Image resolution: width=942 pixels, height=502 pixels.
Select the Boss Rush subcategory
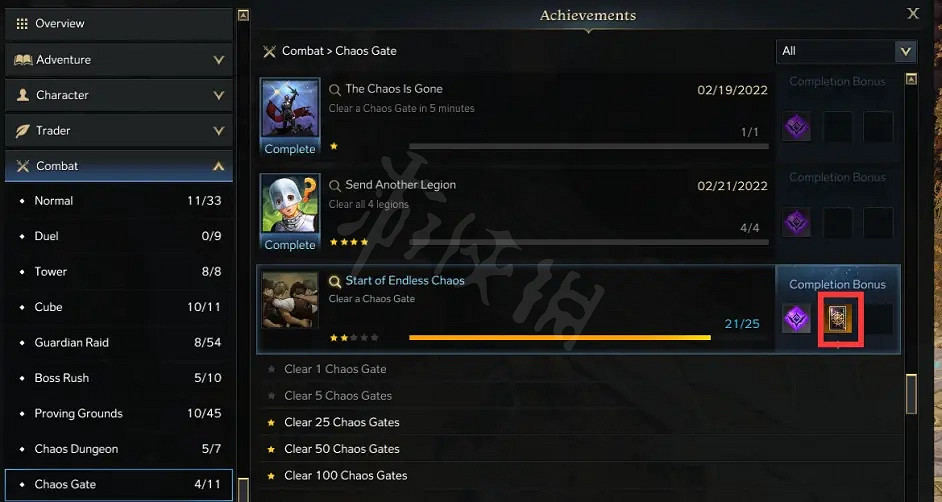[119, 378]
